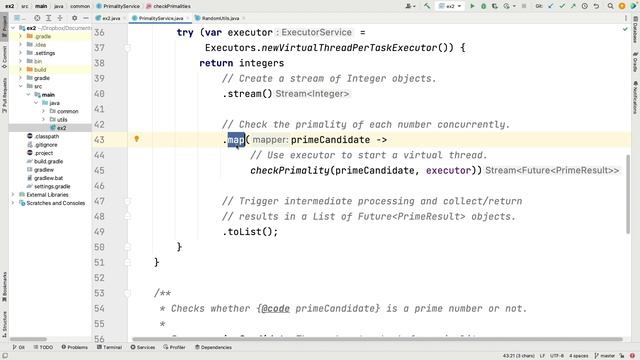The height and width of the screenshot is (360, 640).
Task: Show Git history clock icon
Action: (x=584, y=6)
